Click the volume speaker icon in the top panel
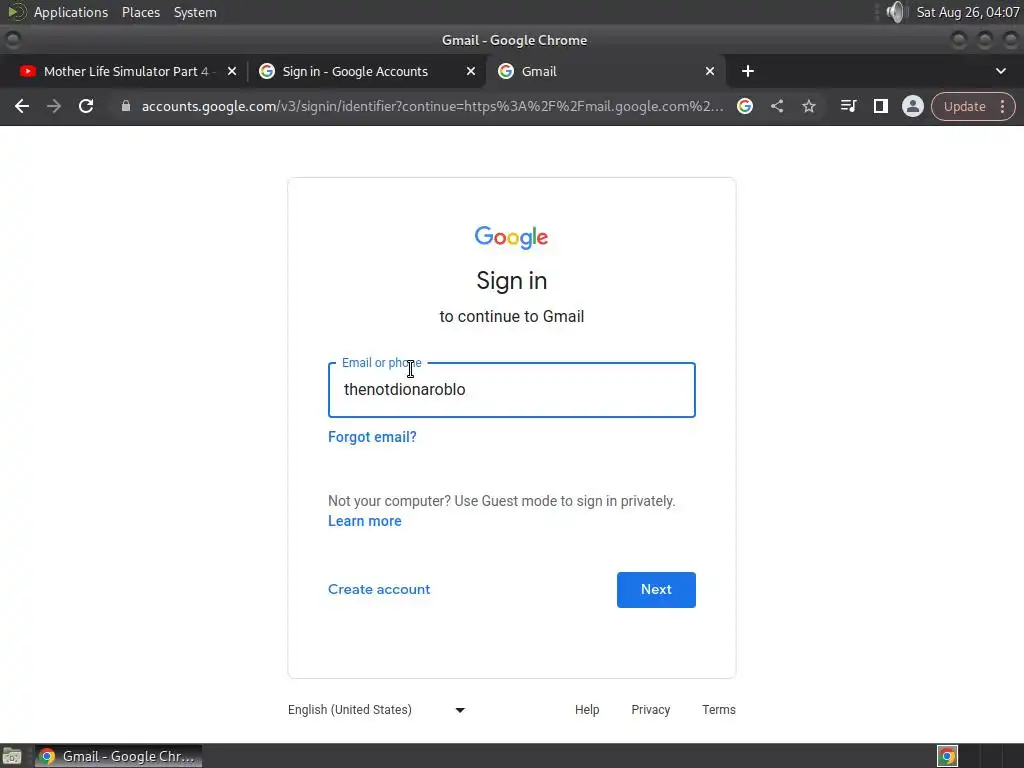Screen dimensions: 1024x768 [897, 12]
